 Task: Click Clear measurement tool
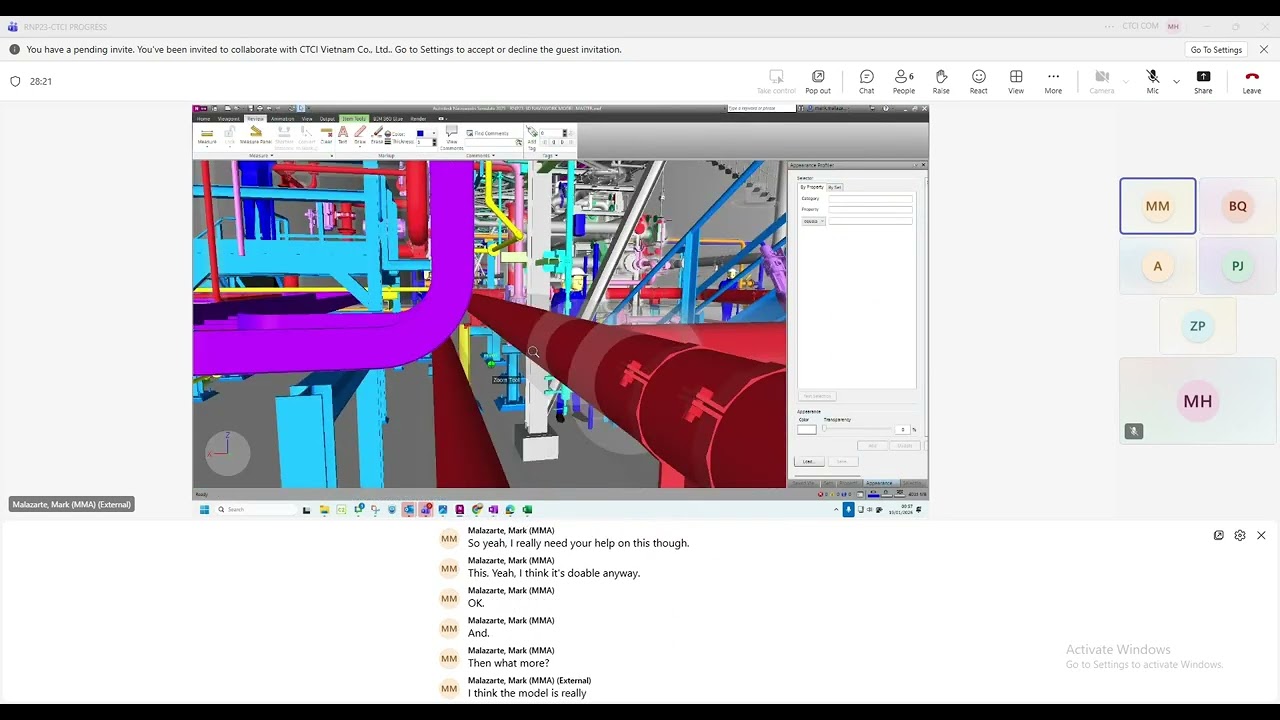[x=326, y=136]
